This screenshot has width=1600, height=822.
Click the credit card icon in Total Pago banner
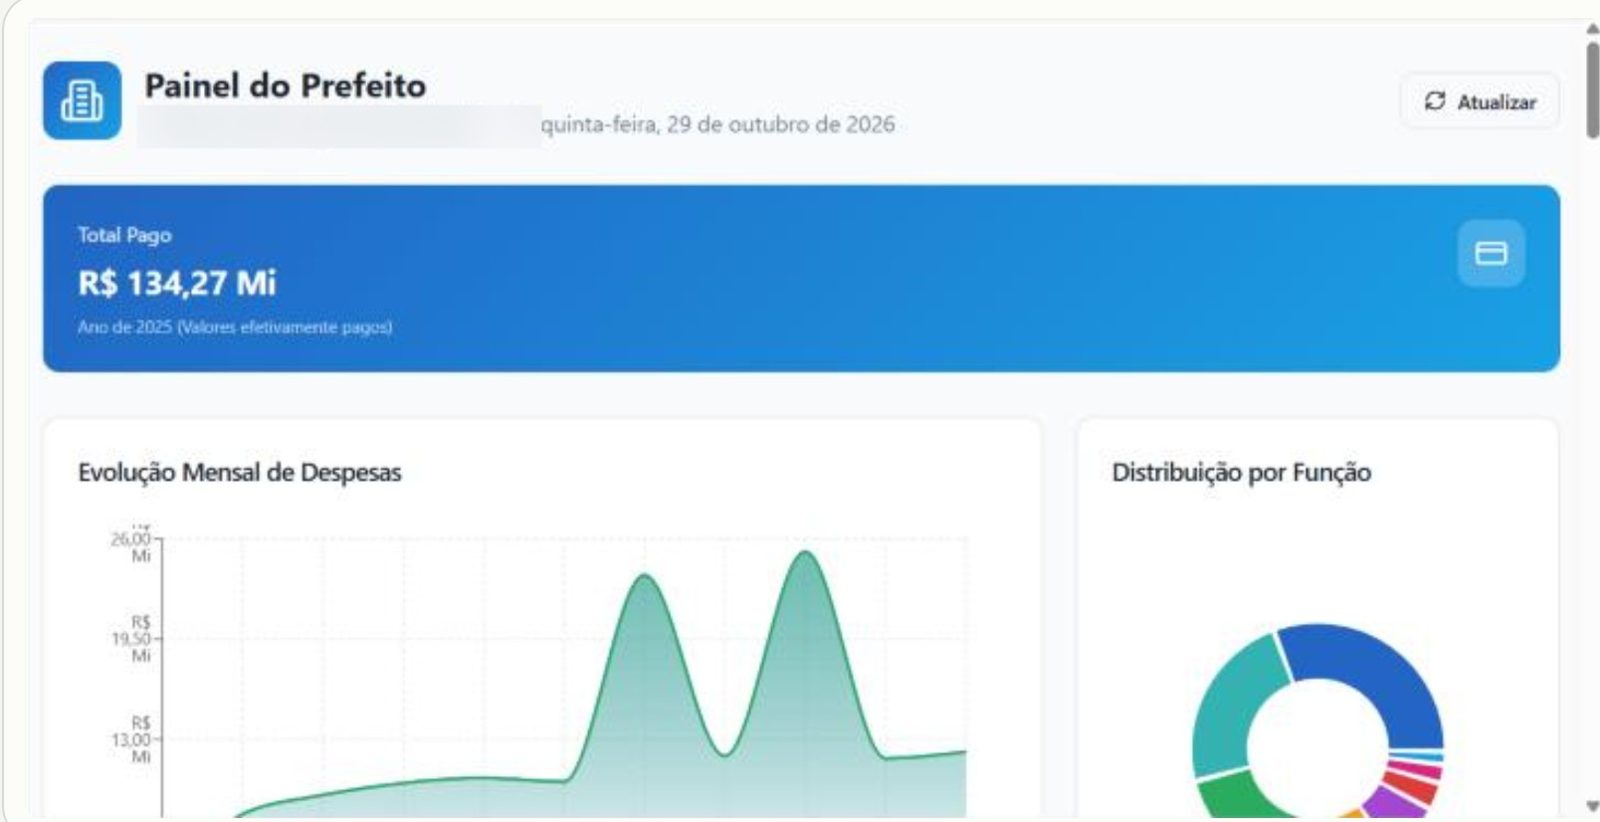tap(1490, 253)
